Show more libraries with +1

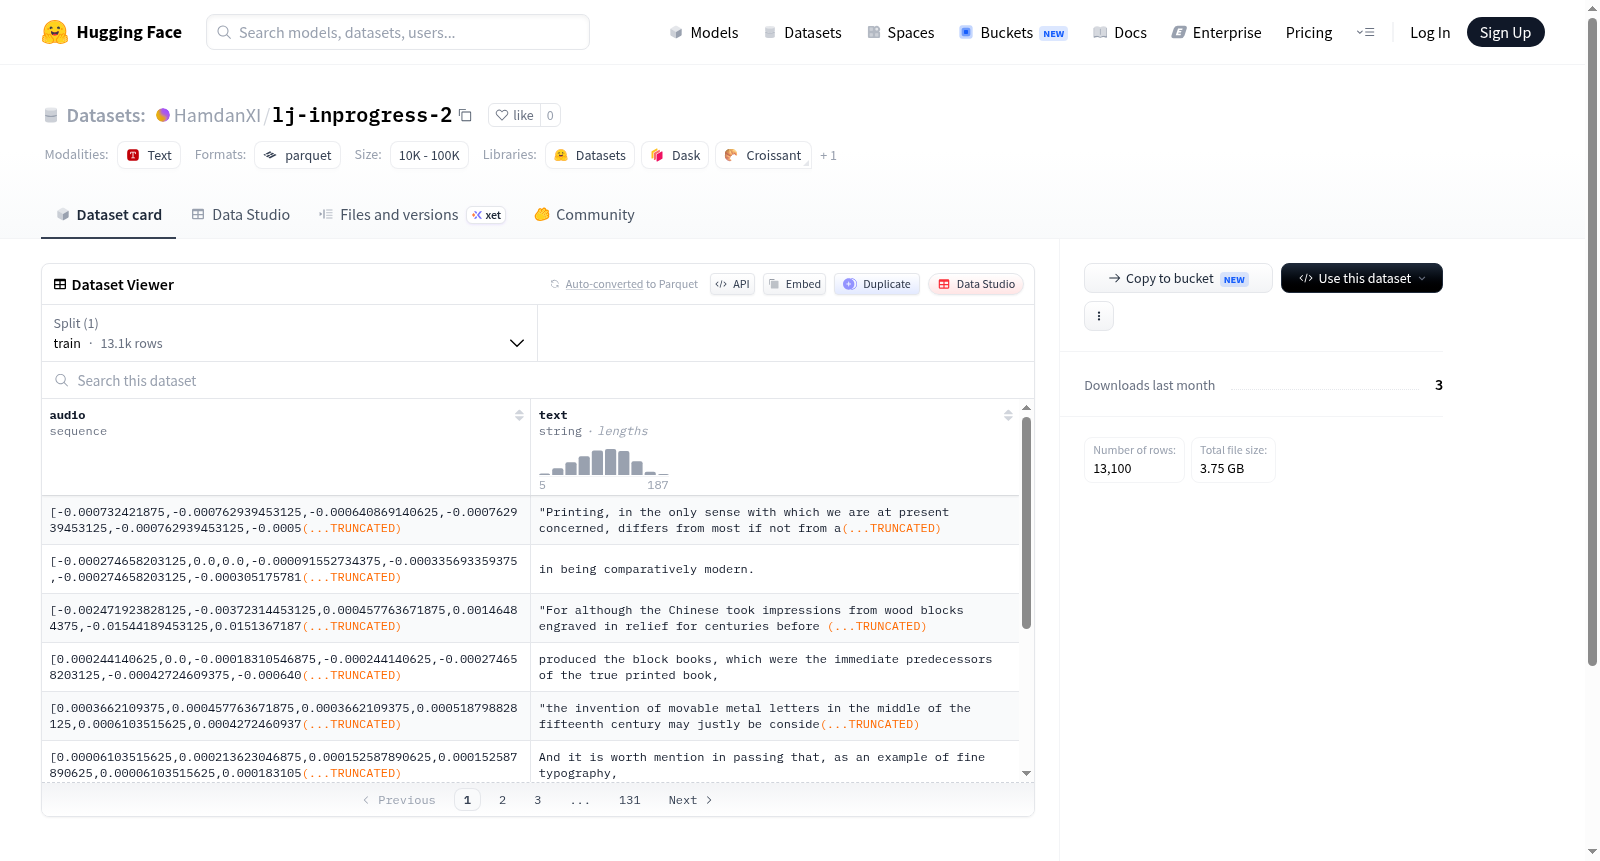pos(828,155)
